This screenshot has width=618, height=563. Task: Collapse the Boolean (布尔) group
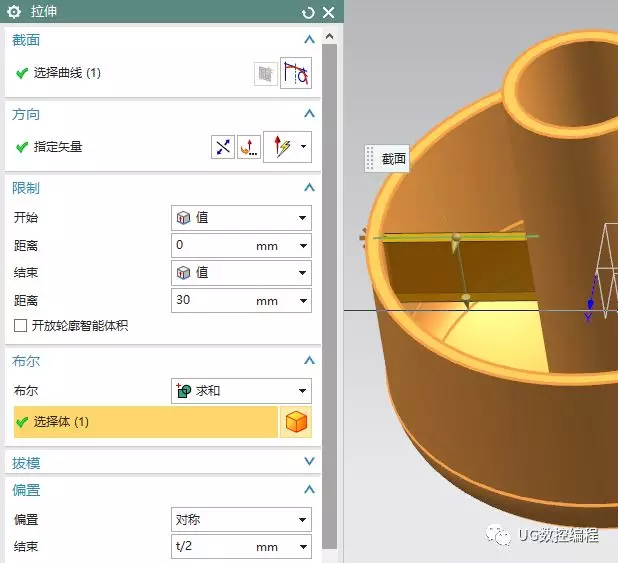(309, 360)
